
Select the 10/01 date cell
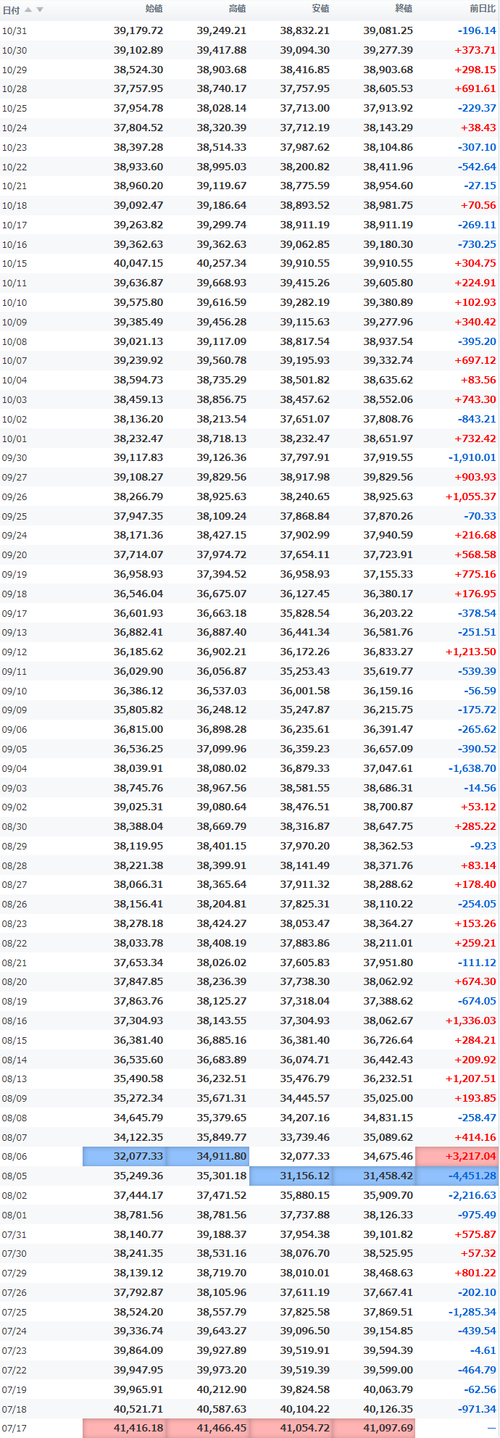point(14,439)
